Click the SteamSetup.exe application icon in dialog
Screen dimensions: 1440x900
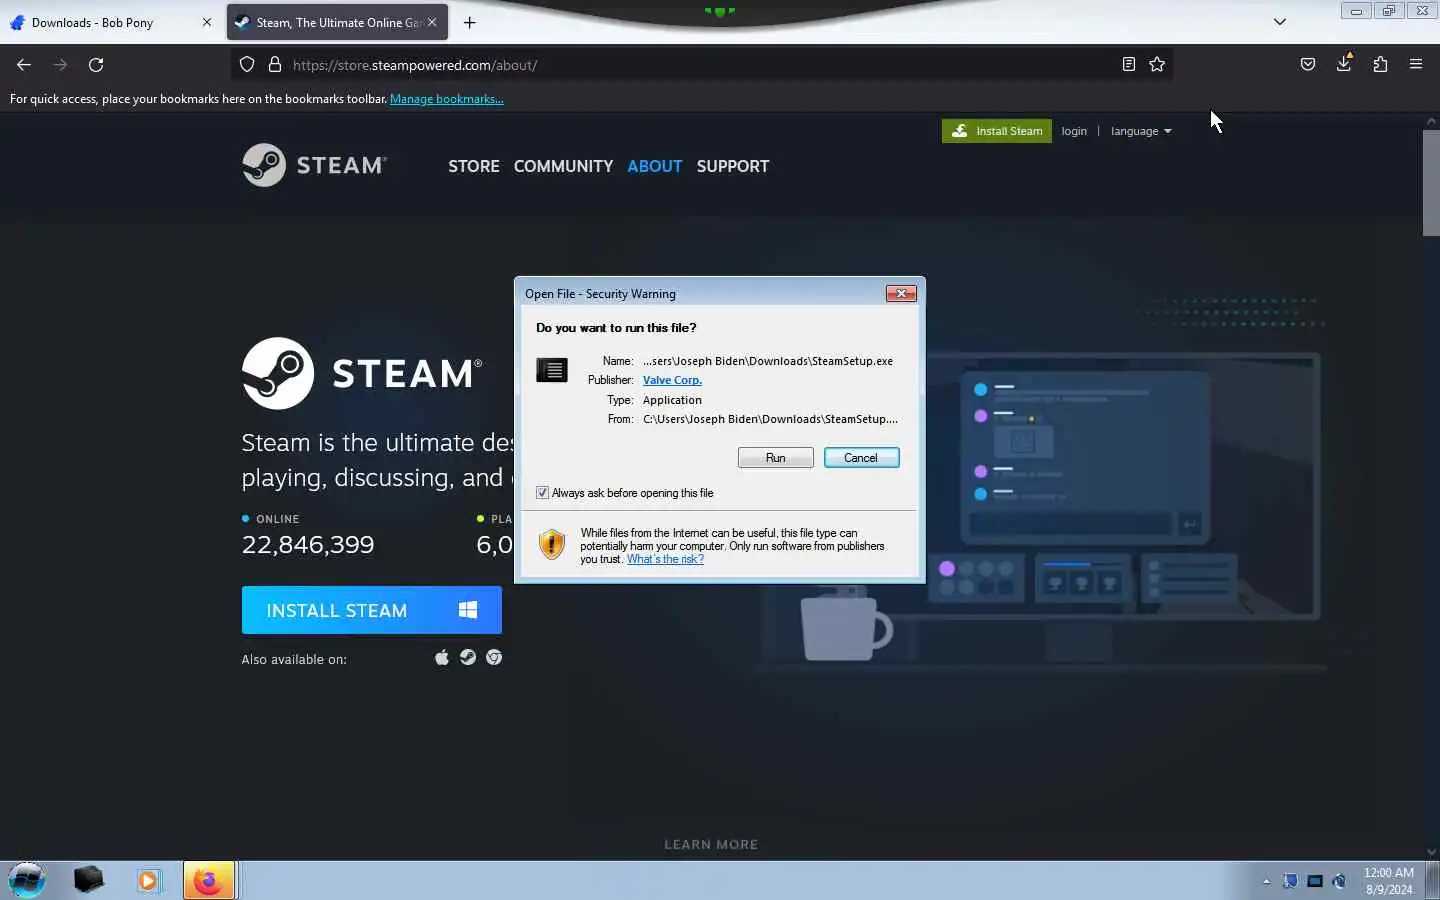coord(551,370)
